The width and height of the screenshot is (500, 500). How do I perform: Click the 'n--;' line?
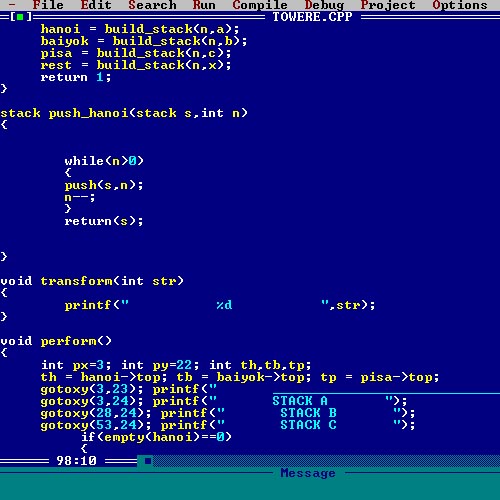[80, 197]
